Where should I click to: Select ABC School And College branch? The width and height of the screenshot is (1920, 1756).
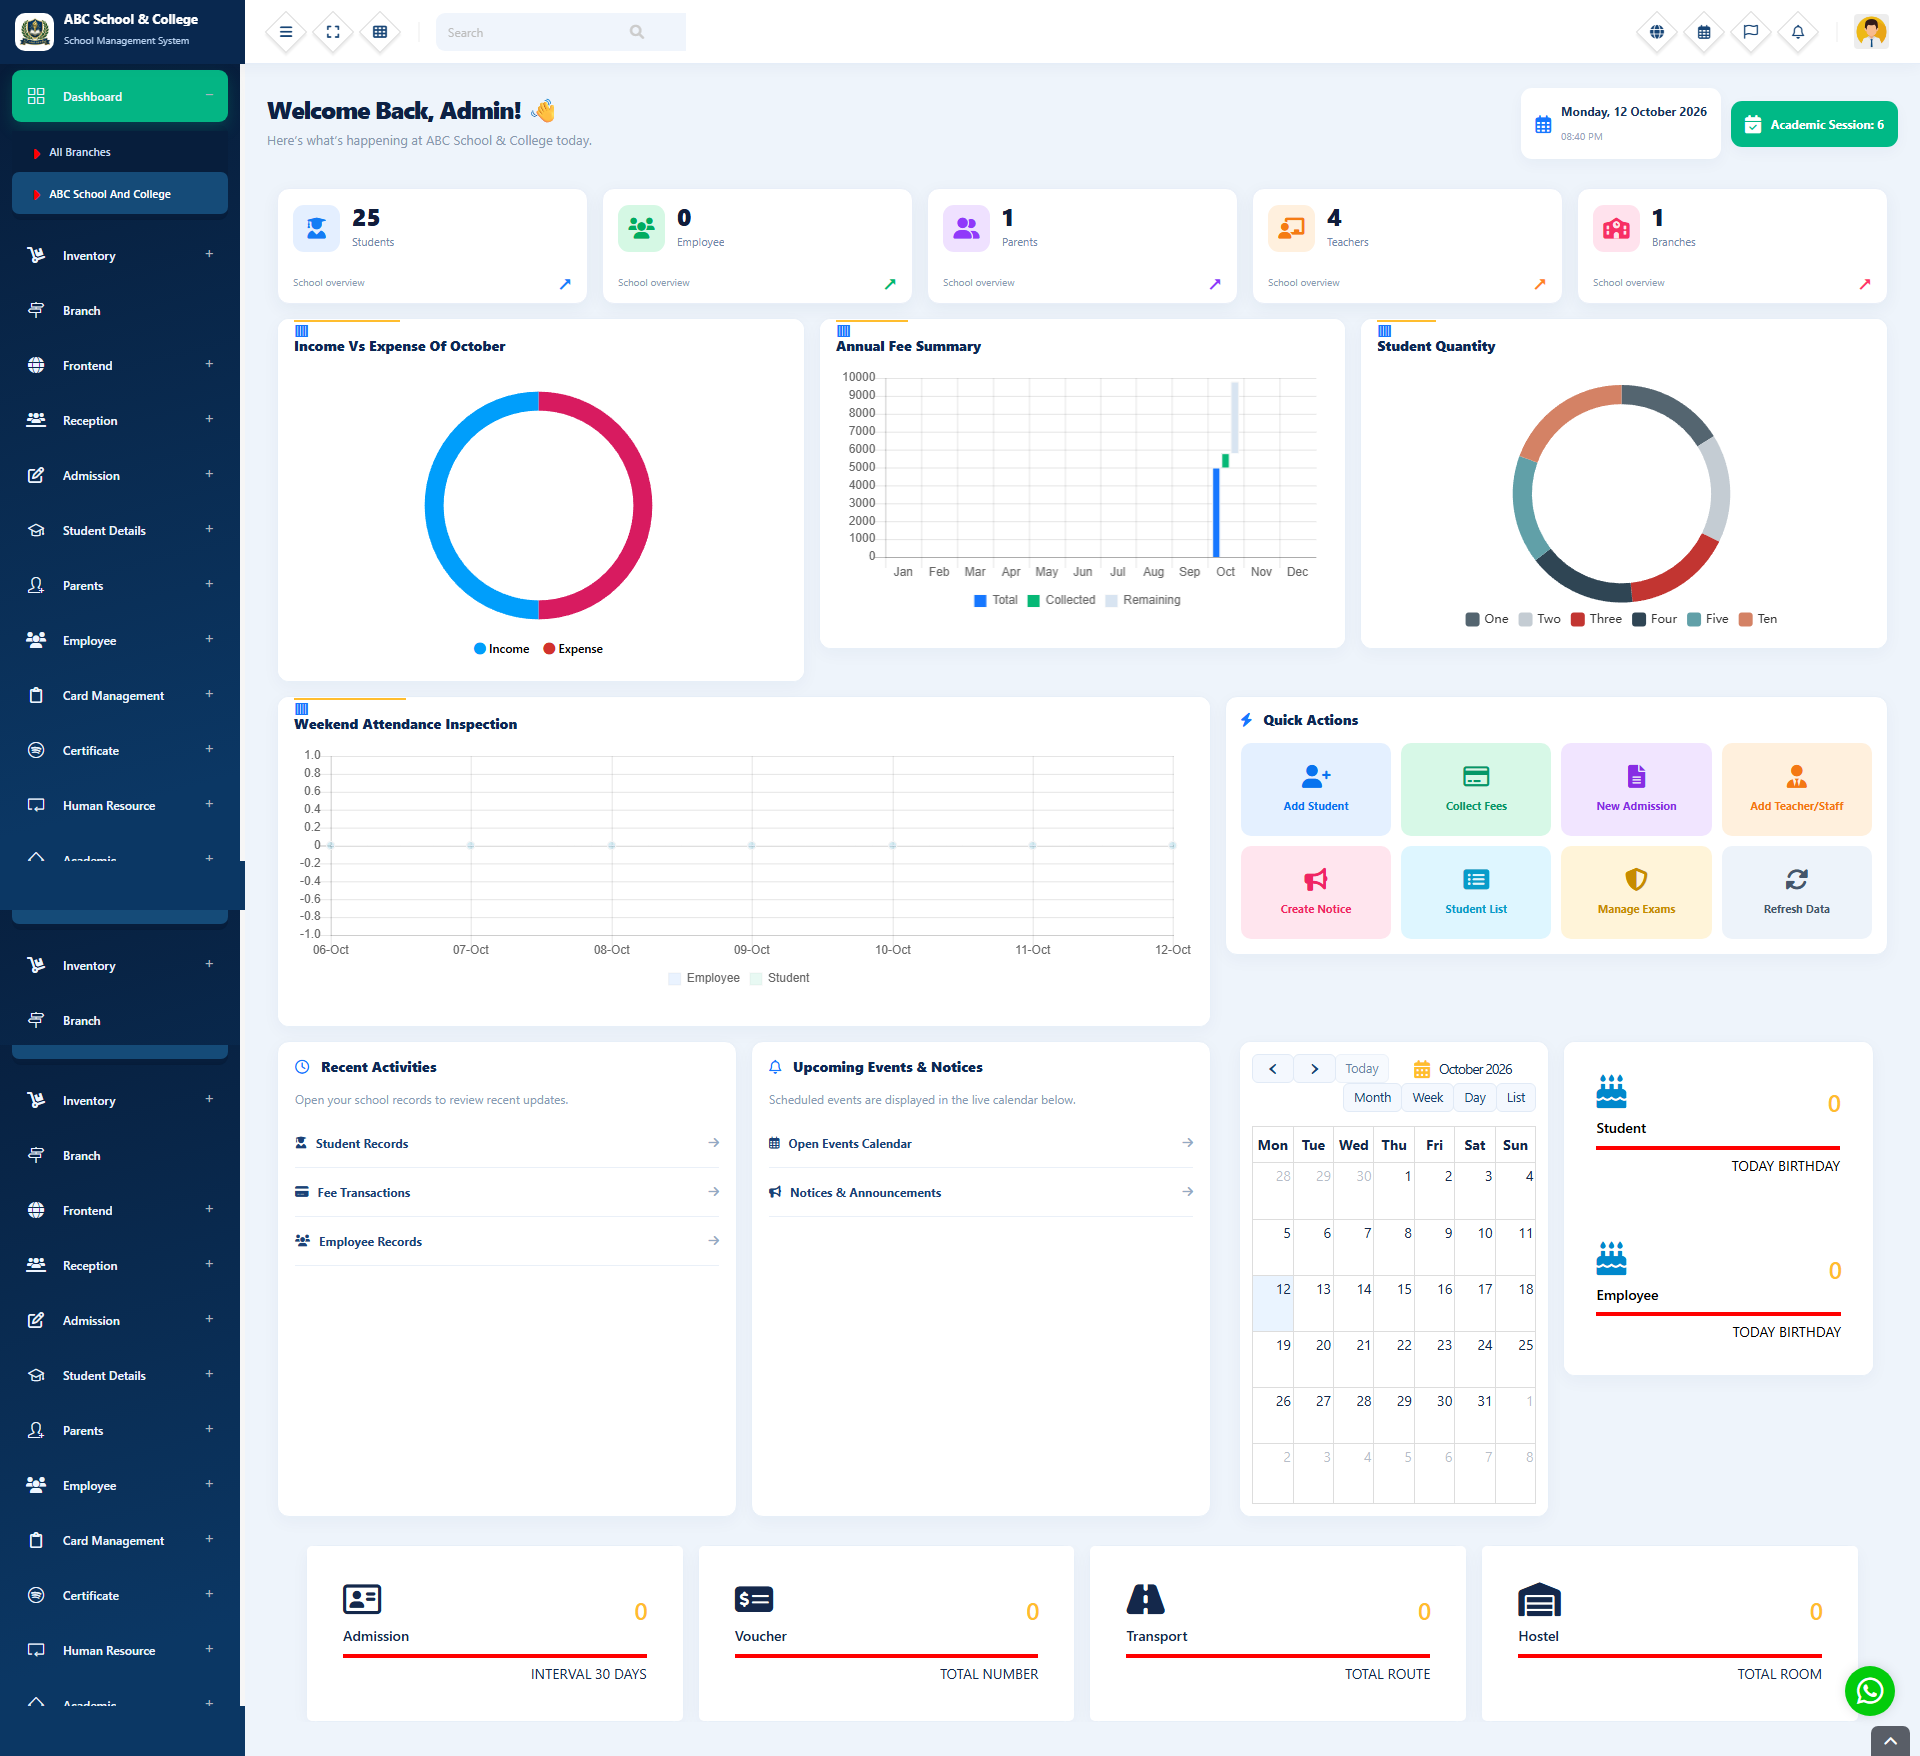(x=120, y=194)
